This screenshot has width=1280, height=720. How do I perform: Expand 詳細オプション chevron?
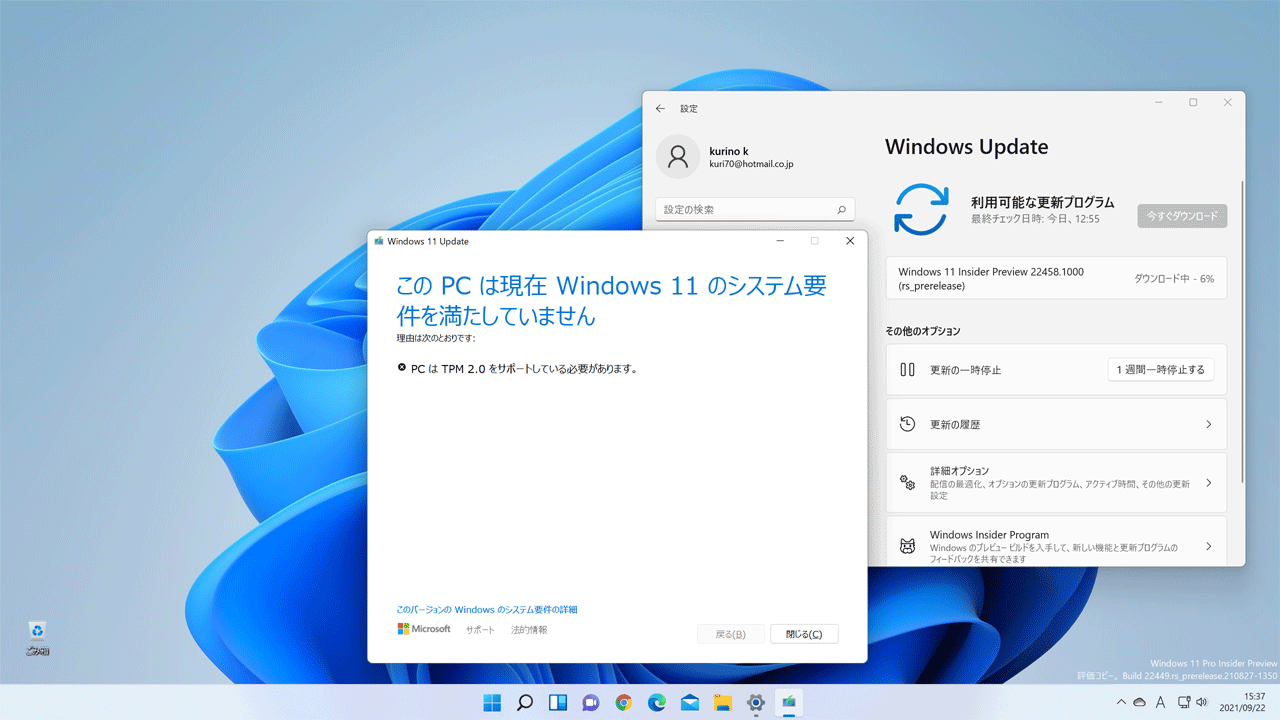click(1208, 482)
